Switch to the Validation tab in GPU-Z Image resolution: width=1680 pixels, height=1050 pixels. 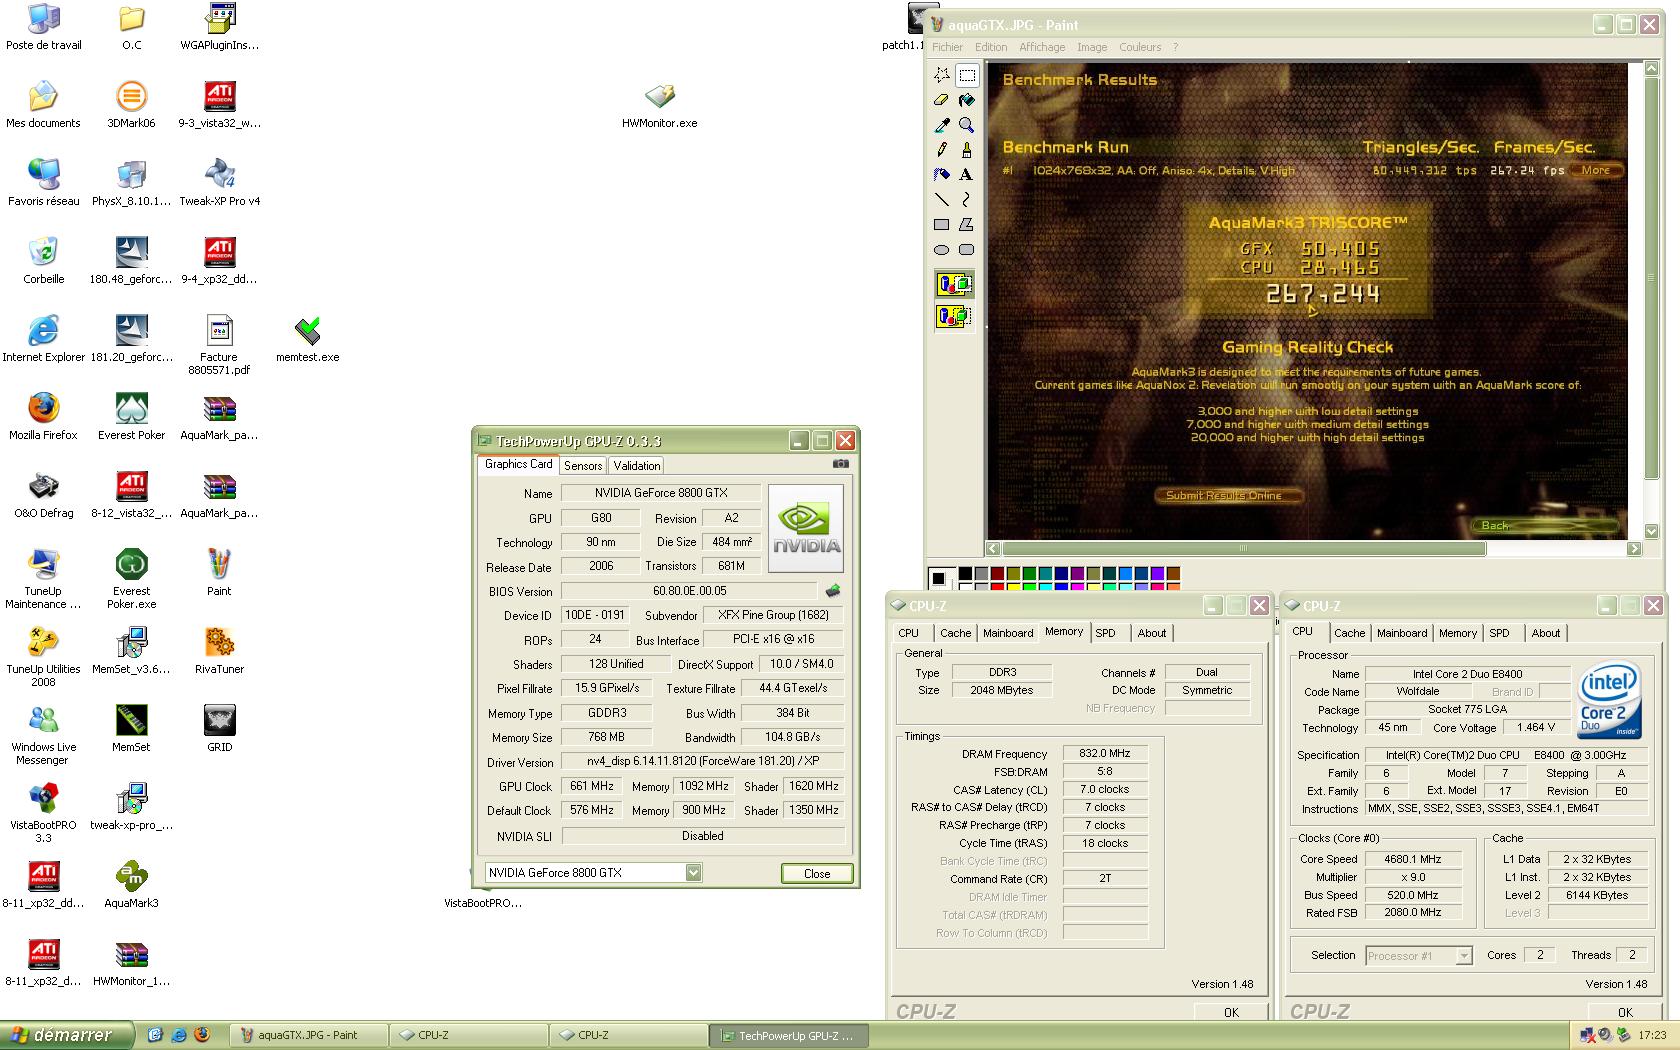click(637, 466)
